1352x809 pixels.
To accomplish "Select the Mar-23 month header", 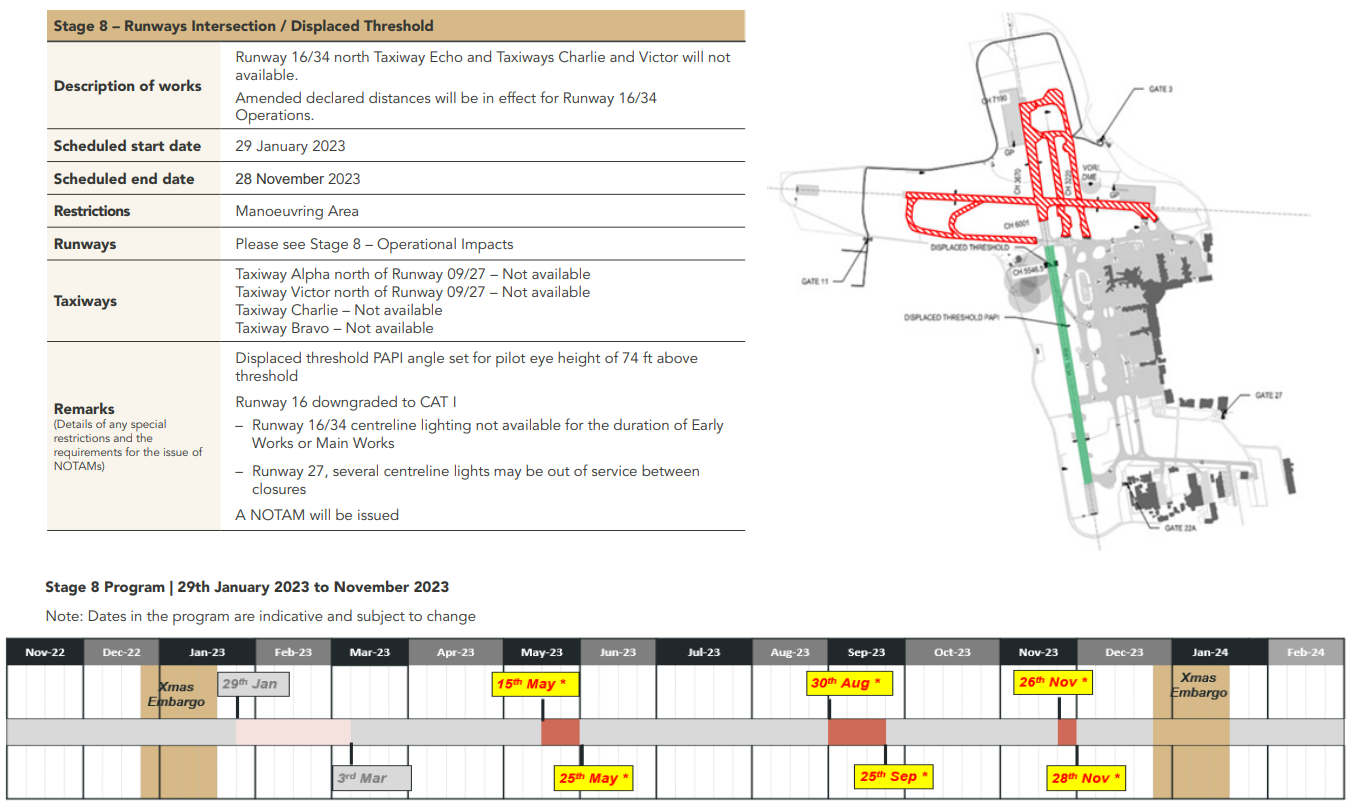I will click(x=370, y=652).
